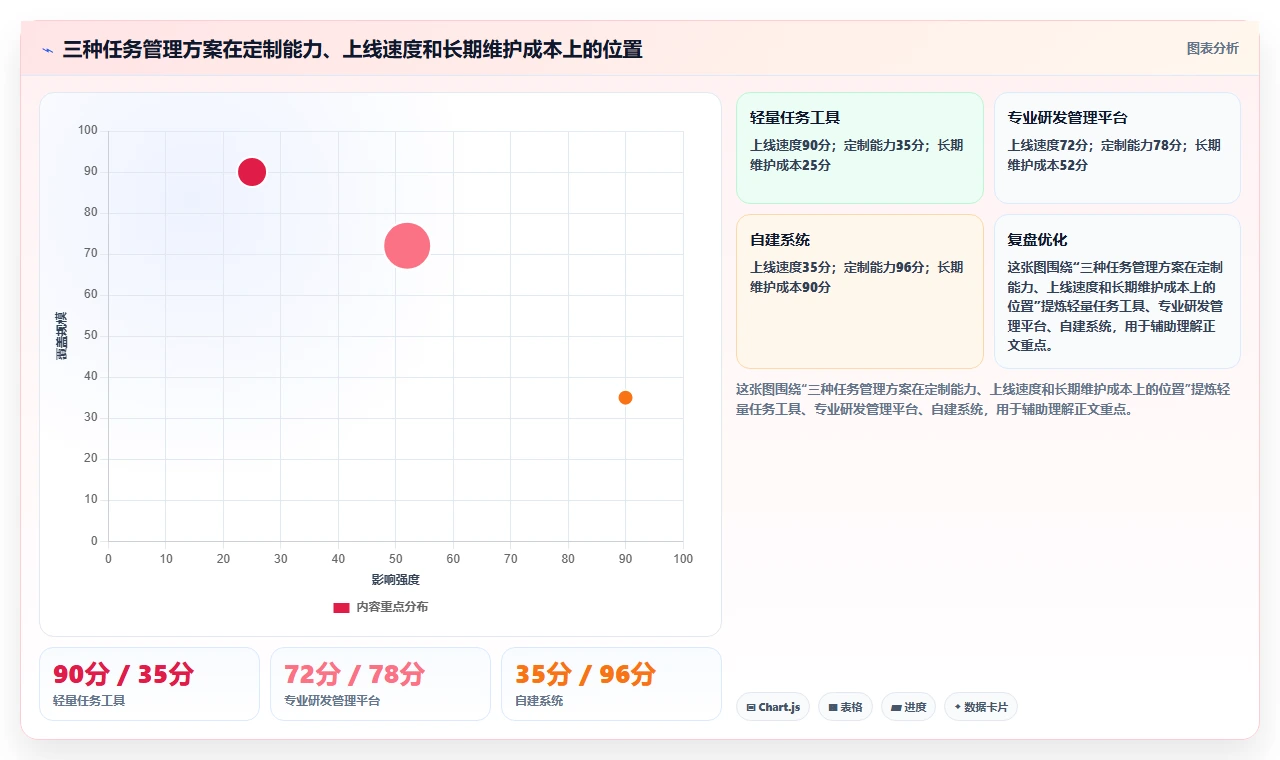Click the 影响强度 x-axis title
1280x760 pixels.
(x=395, y=580)
